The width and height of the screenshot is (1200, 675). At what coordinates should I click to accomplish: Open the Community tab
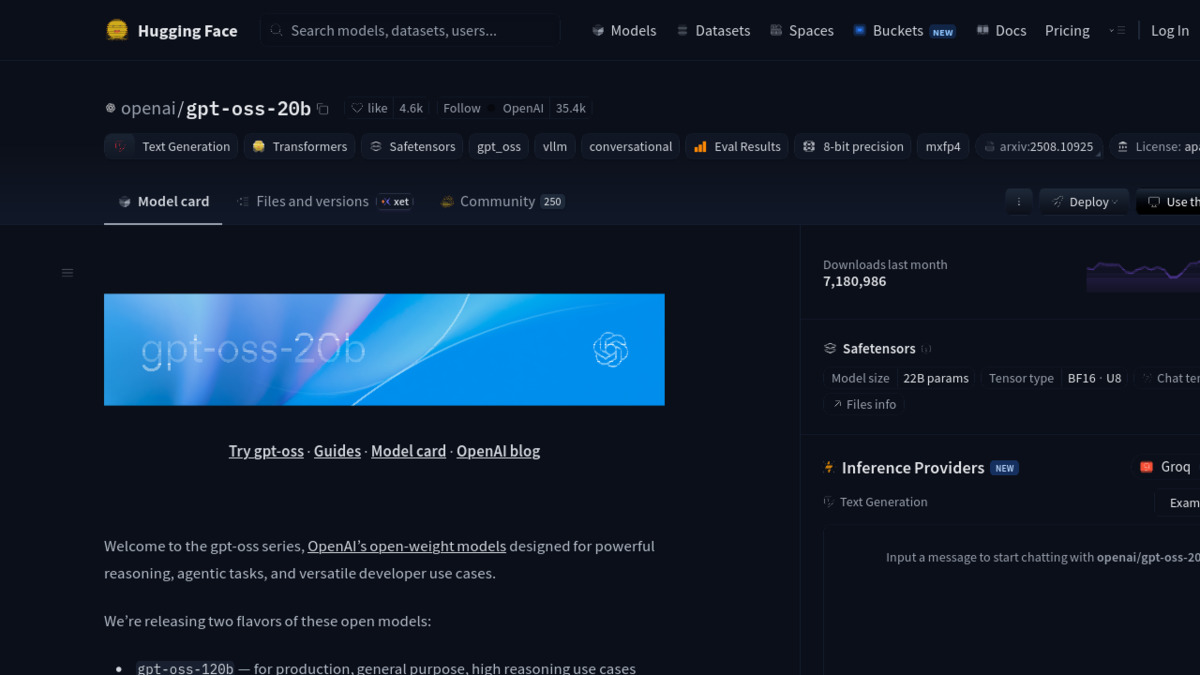(503, 201)
